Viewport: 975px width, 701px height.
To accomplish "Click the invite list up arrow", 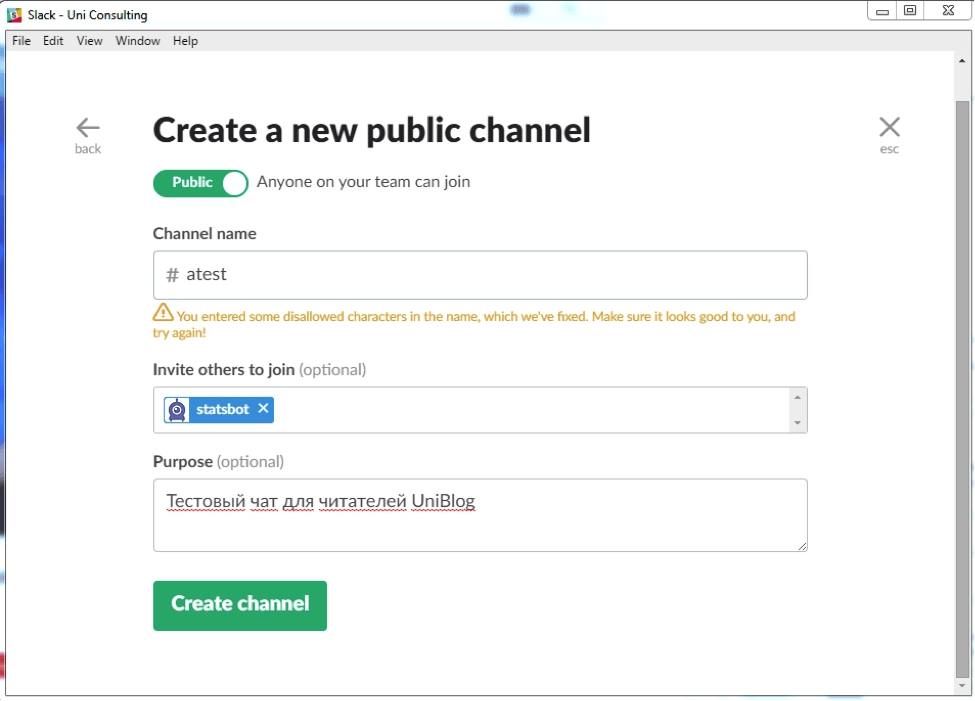I will [x=797, y=397].
